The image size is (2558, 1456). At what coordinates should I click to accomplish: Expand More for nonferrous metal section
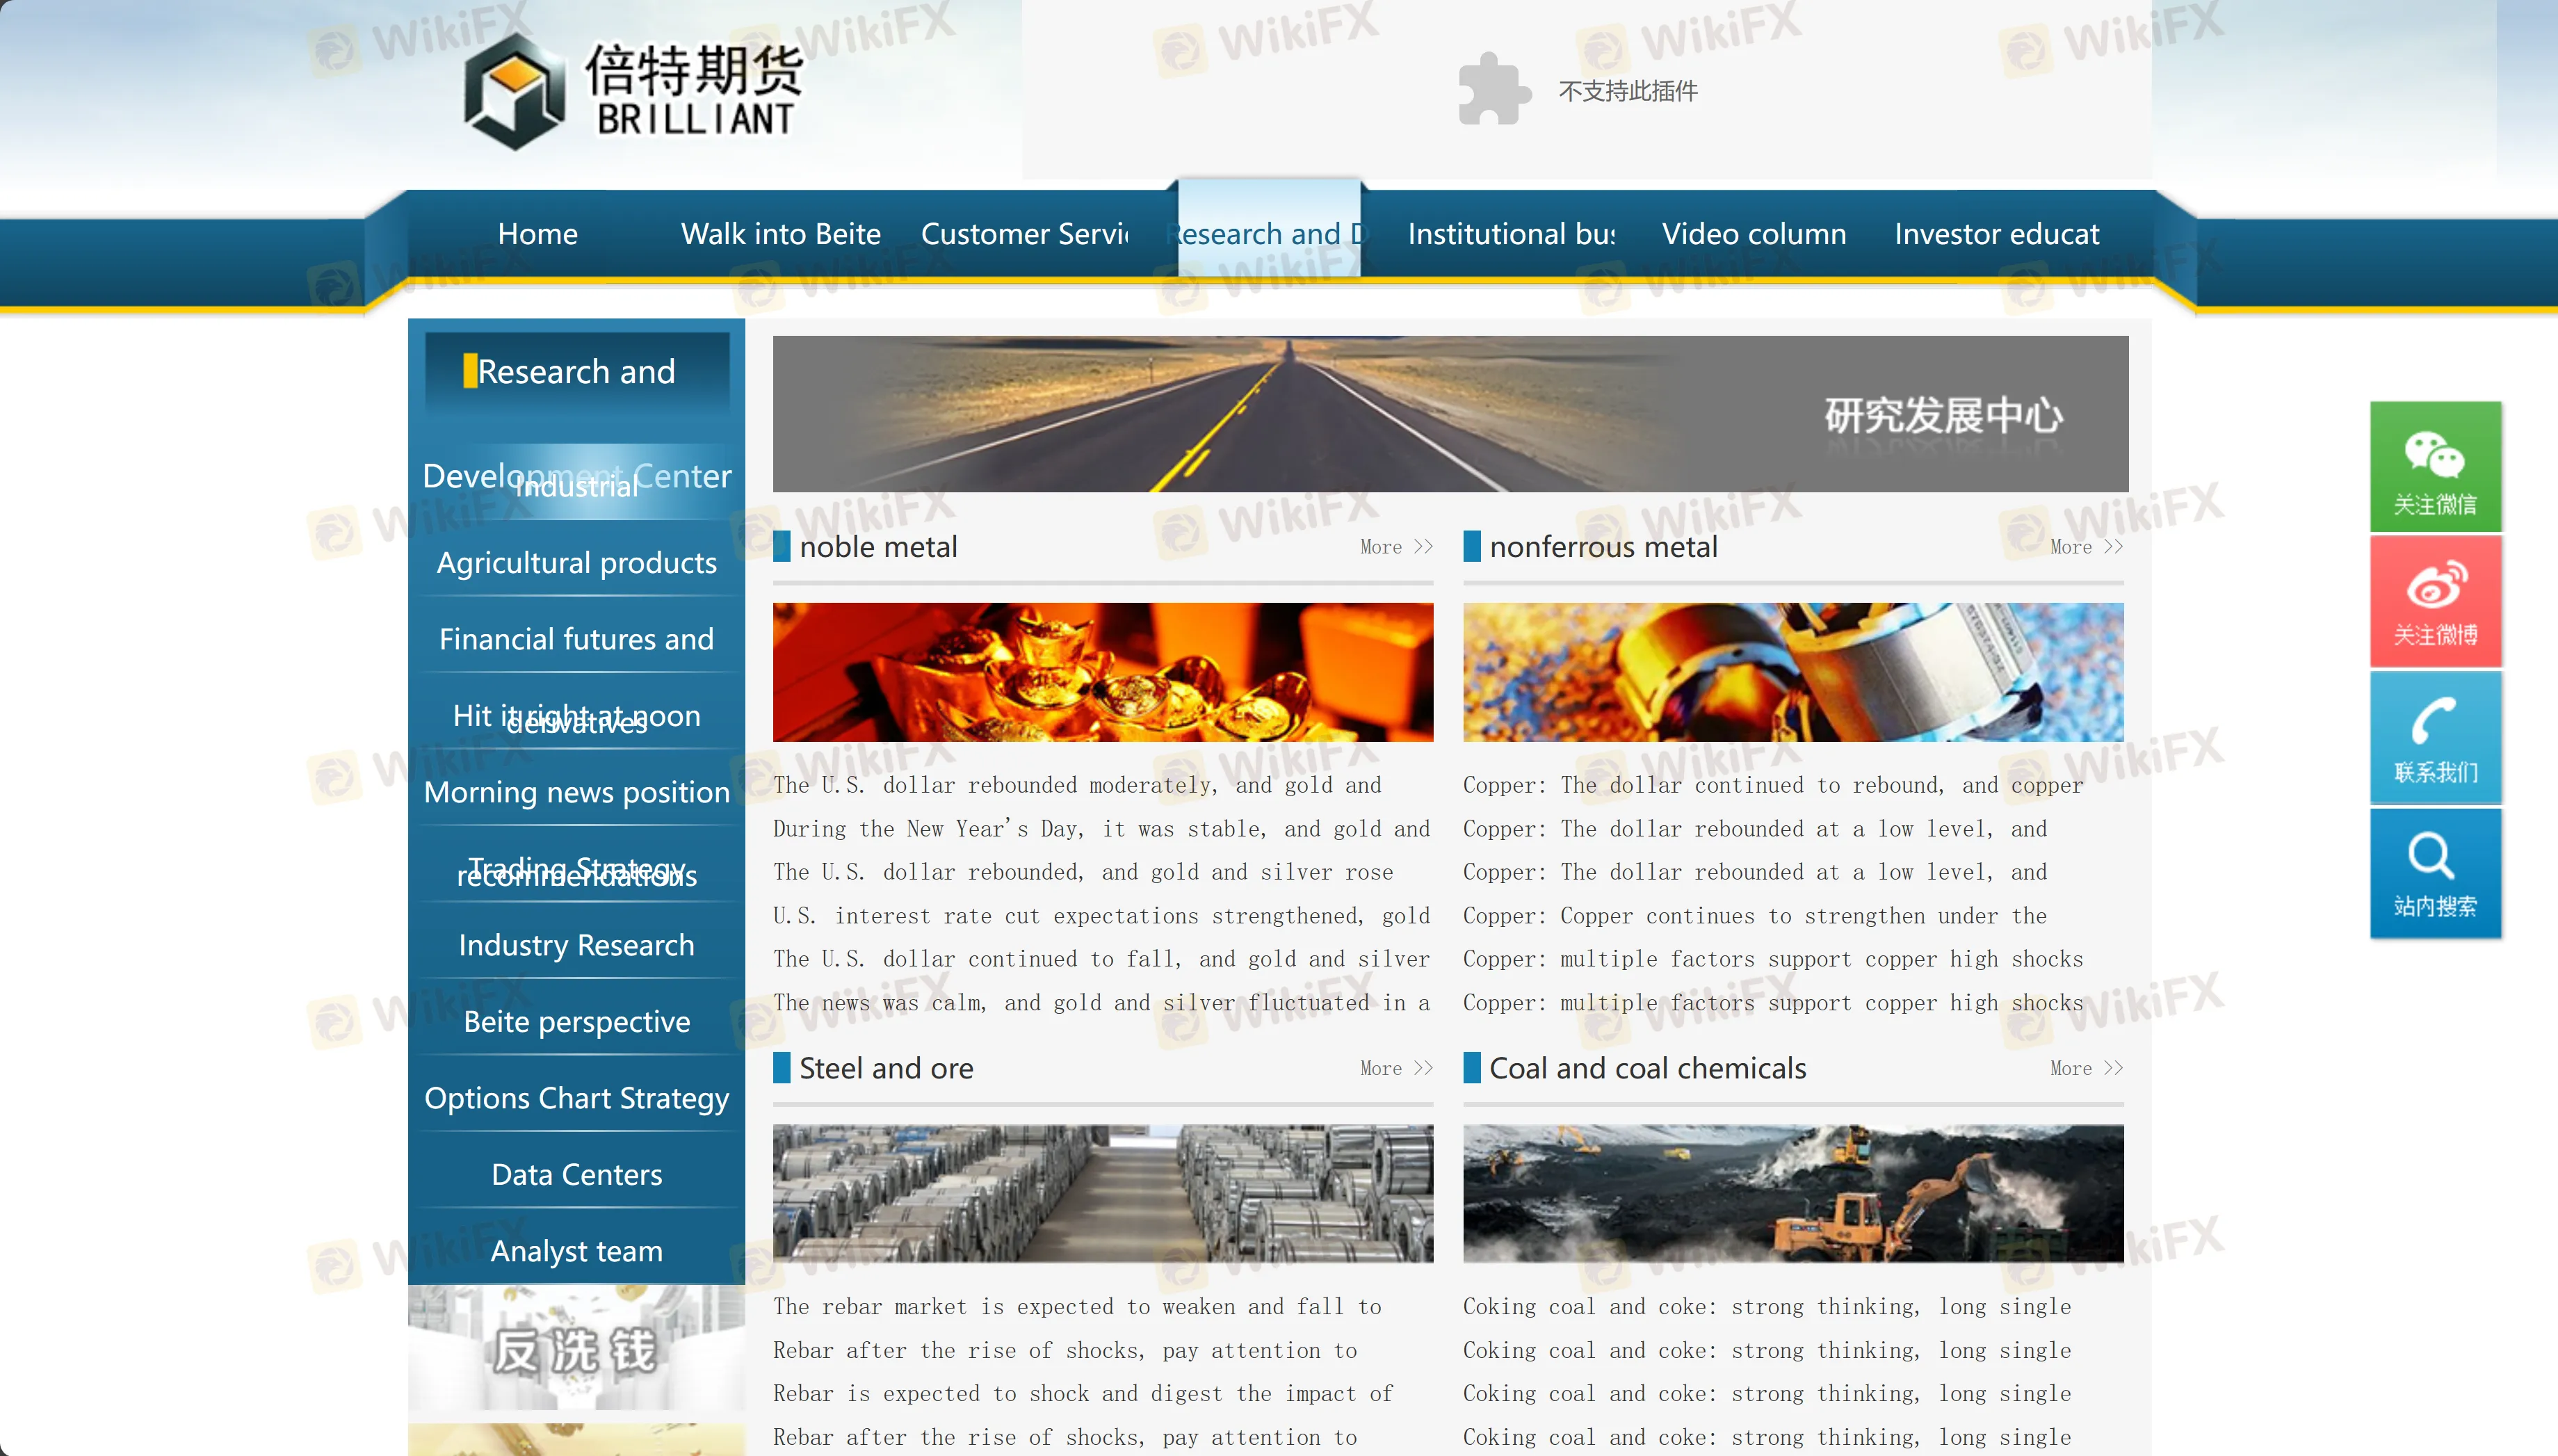pos(2086,547)
